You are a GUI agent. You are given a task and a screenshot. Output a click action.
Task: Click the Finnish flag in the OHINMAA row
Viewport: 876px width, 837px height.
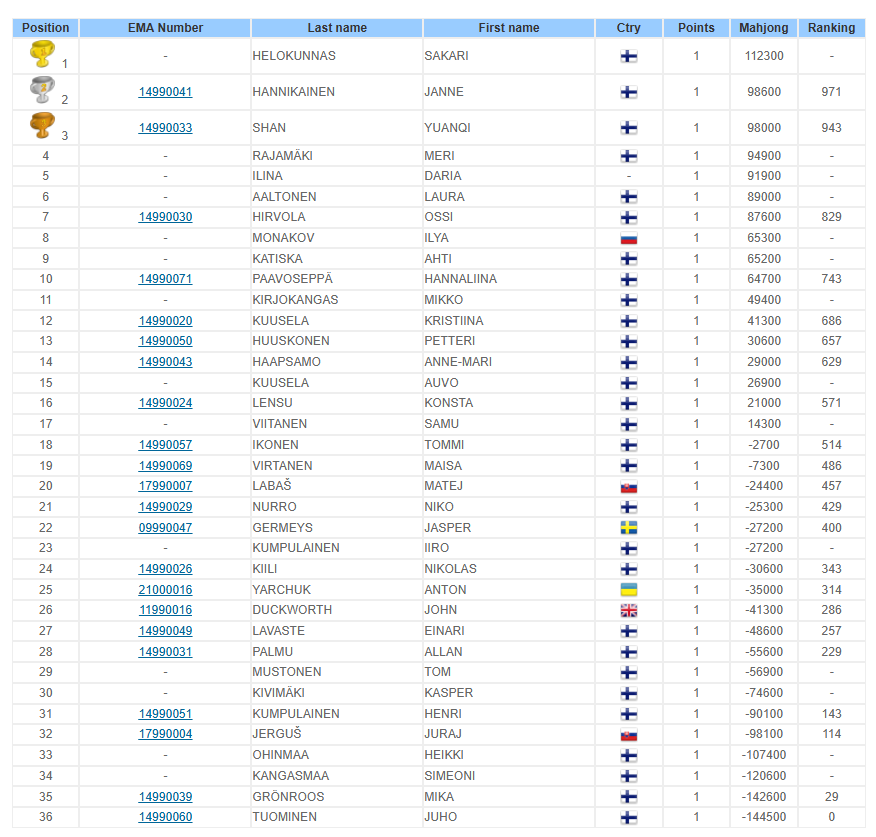(x=629, y=755)
